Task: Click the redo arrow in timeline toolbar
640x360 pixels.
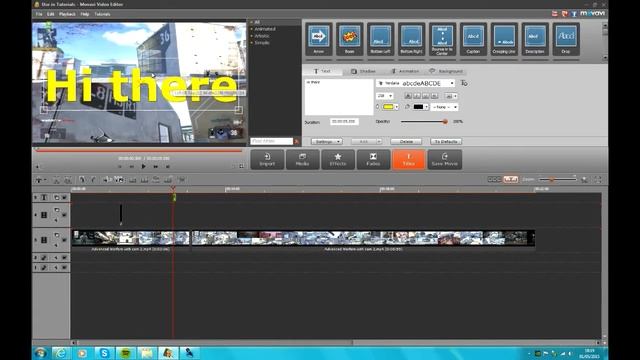Action: (93, 180)
